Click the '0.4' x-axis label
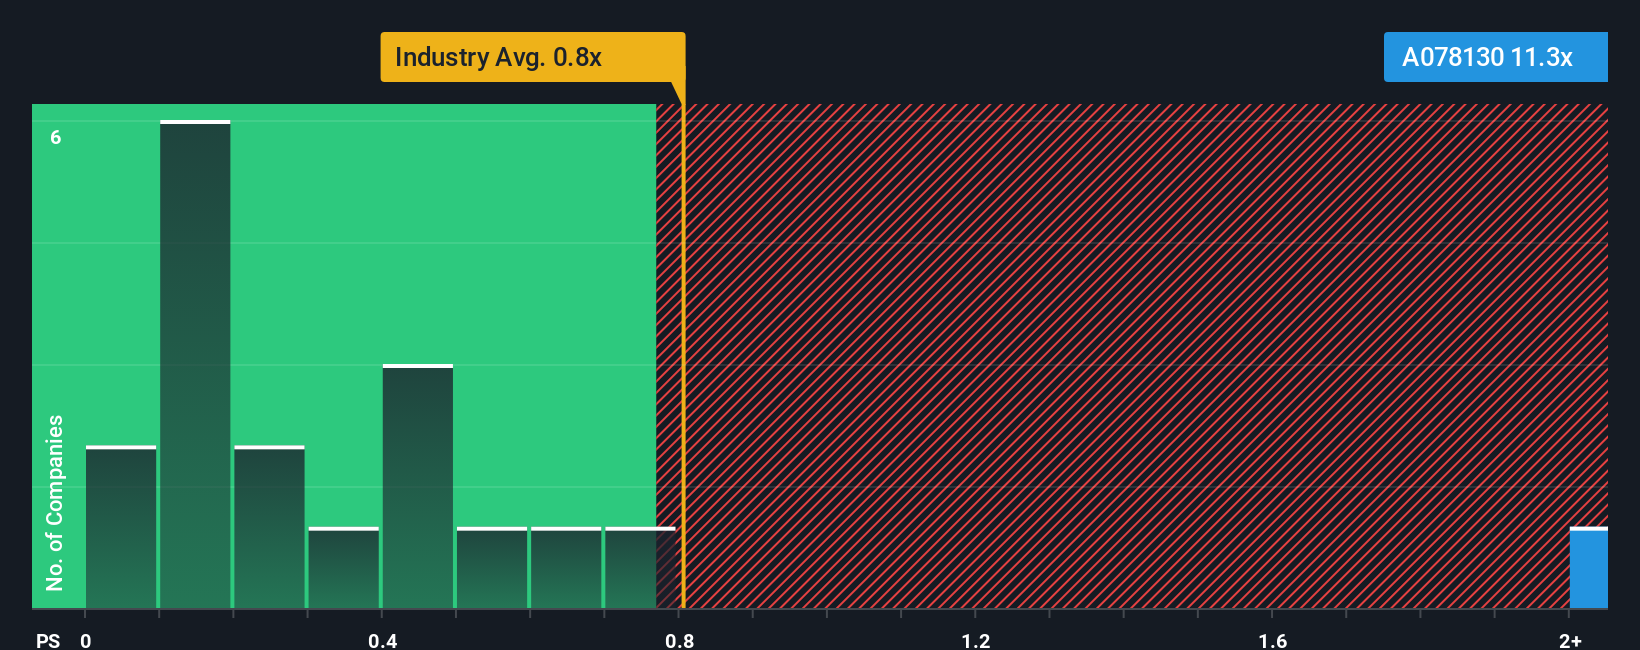 tap(383, 640)
